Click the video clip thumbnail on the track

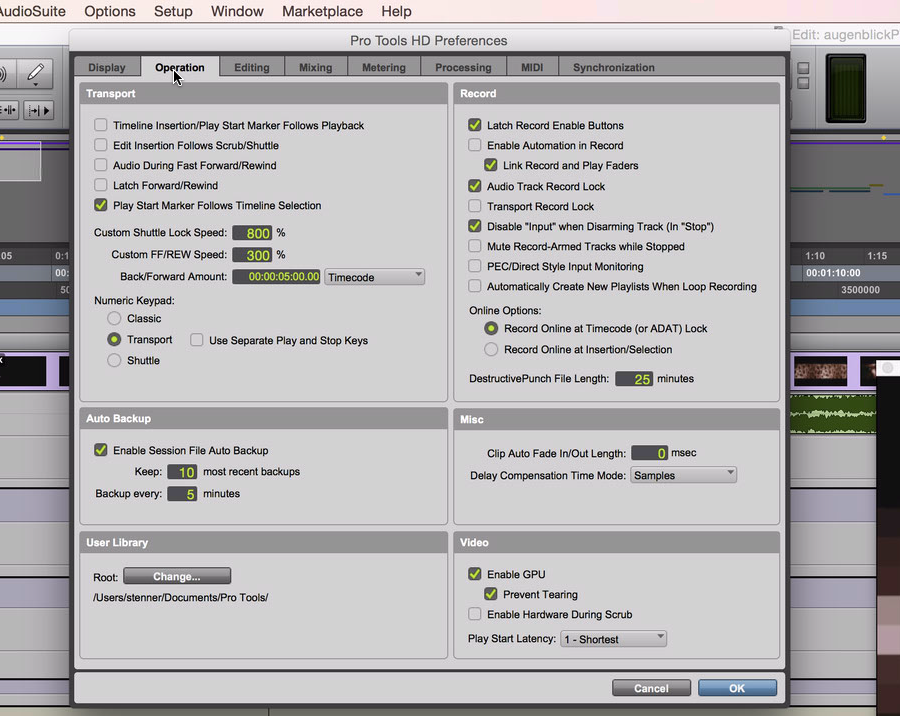(x=820, y=372)
